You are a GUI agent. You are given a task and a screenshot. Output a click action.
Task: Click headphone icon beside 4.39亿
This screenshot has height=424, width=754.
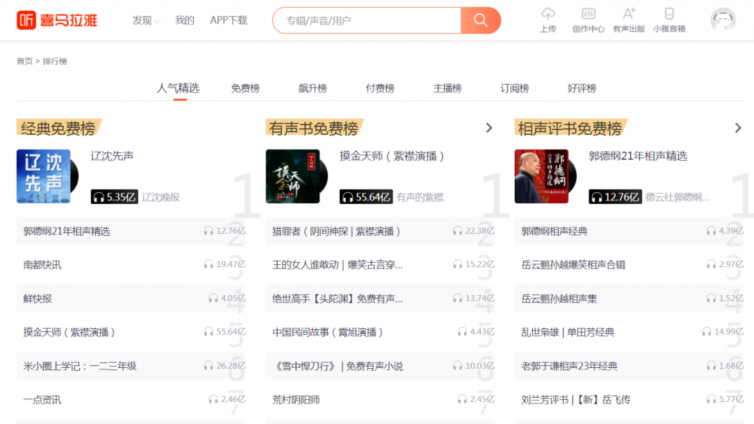pos(711,231)
